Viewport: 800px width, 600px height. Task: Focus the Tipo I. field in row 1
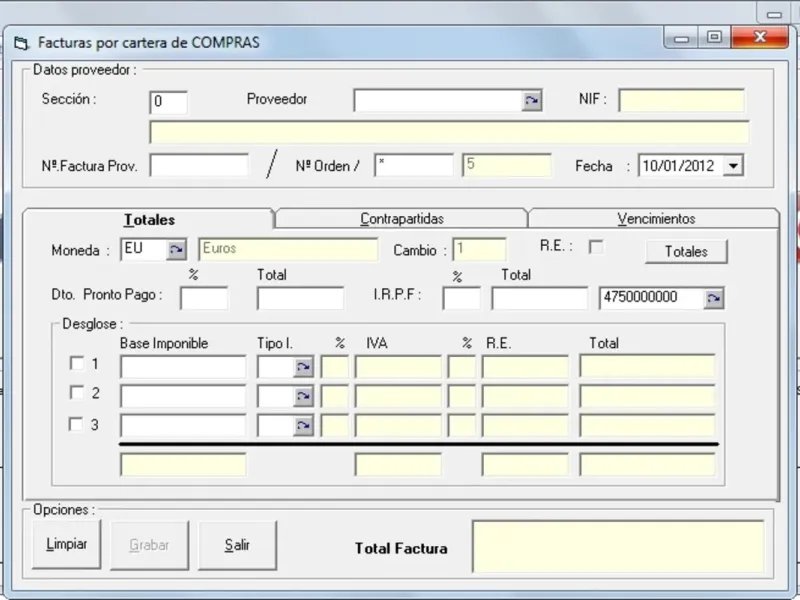point(276,366)
